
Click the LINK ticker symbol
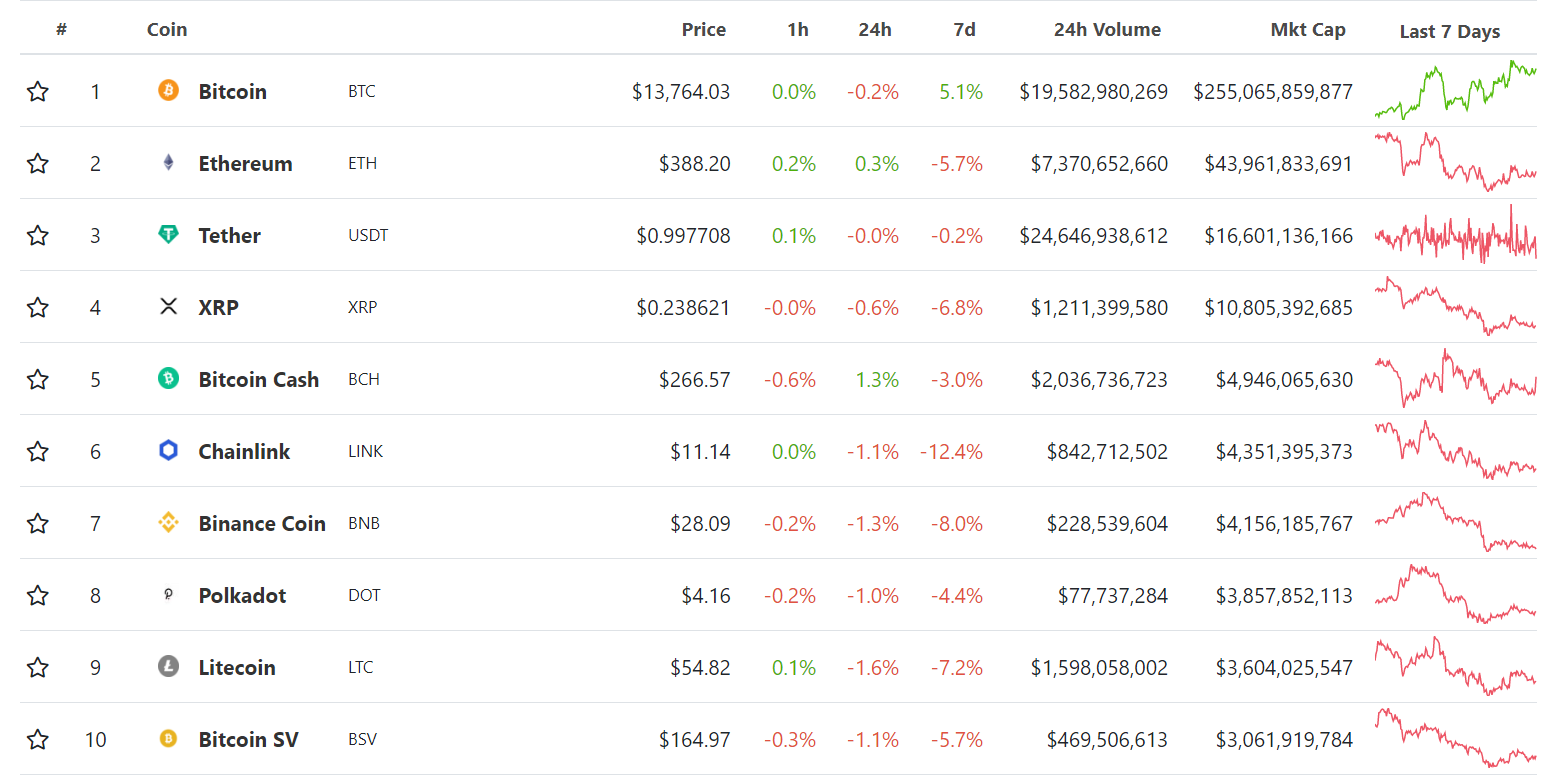tap(366, 452)
